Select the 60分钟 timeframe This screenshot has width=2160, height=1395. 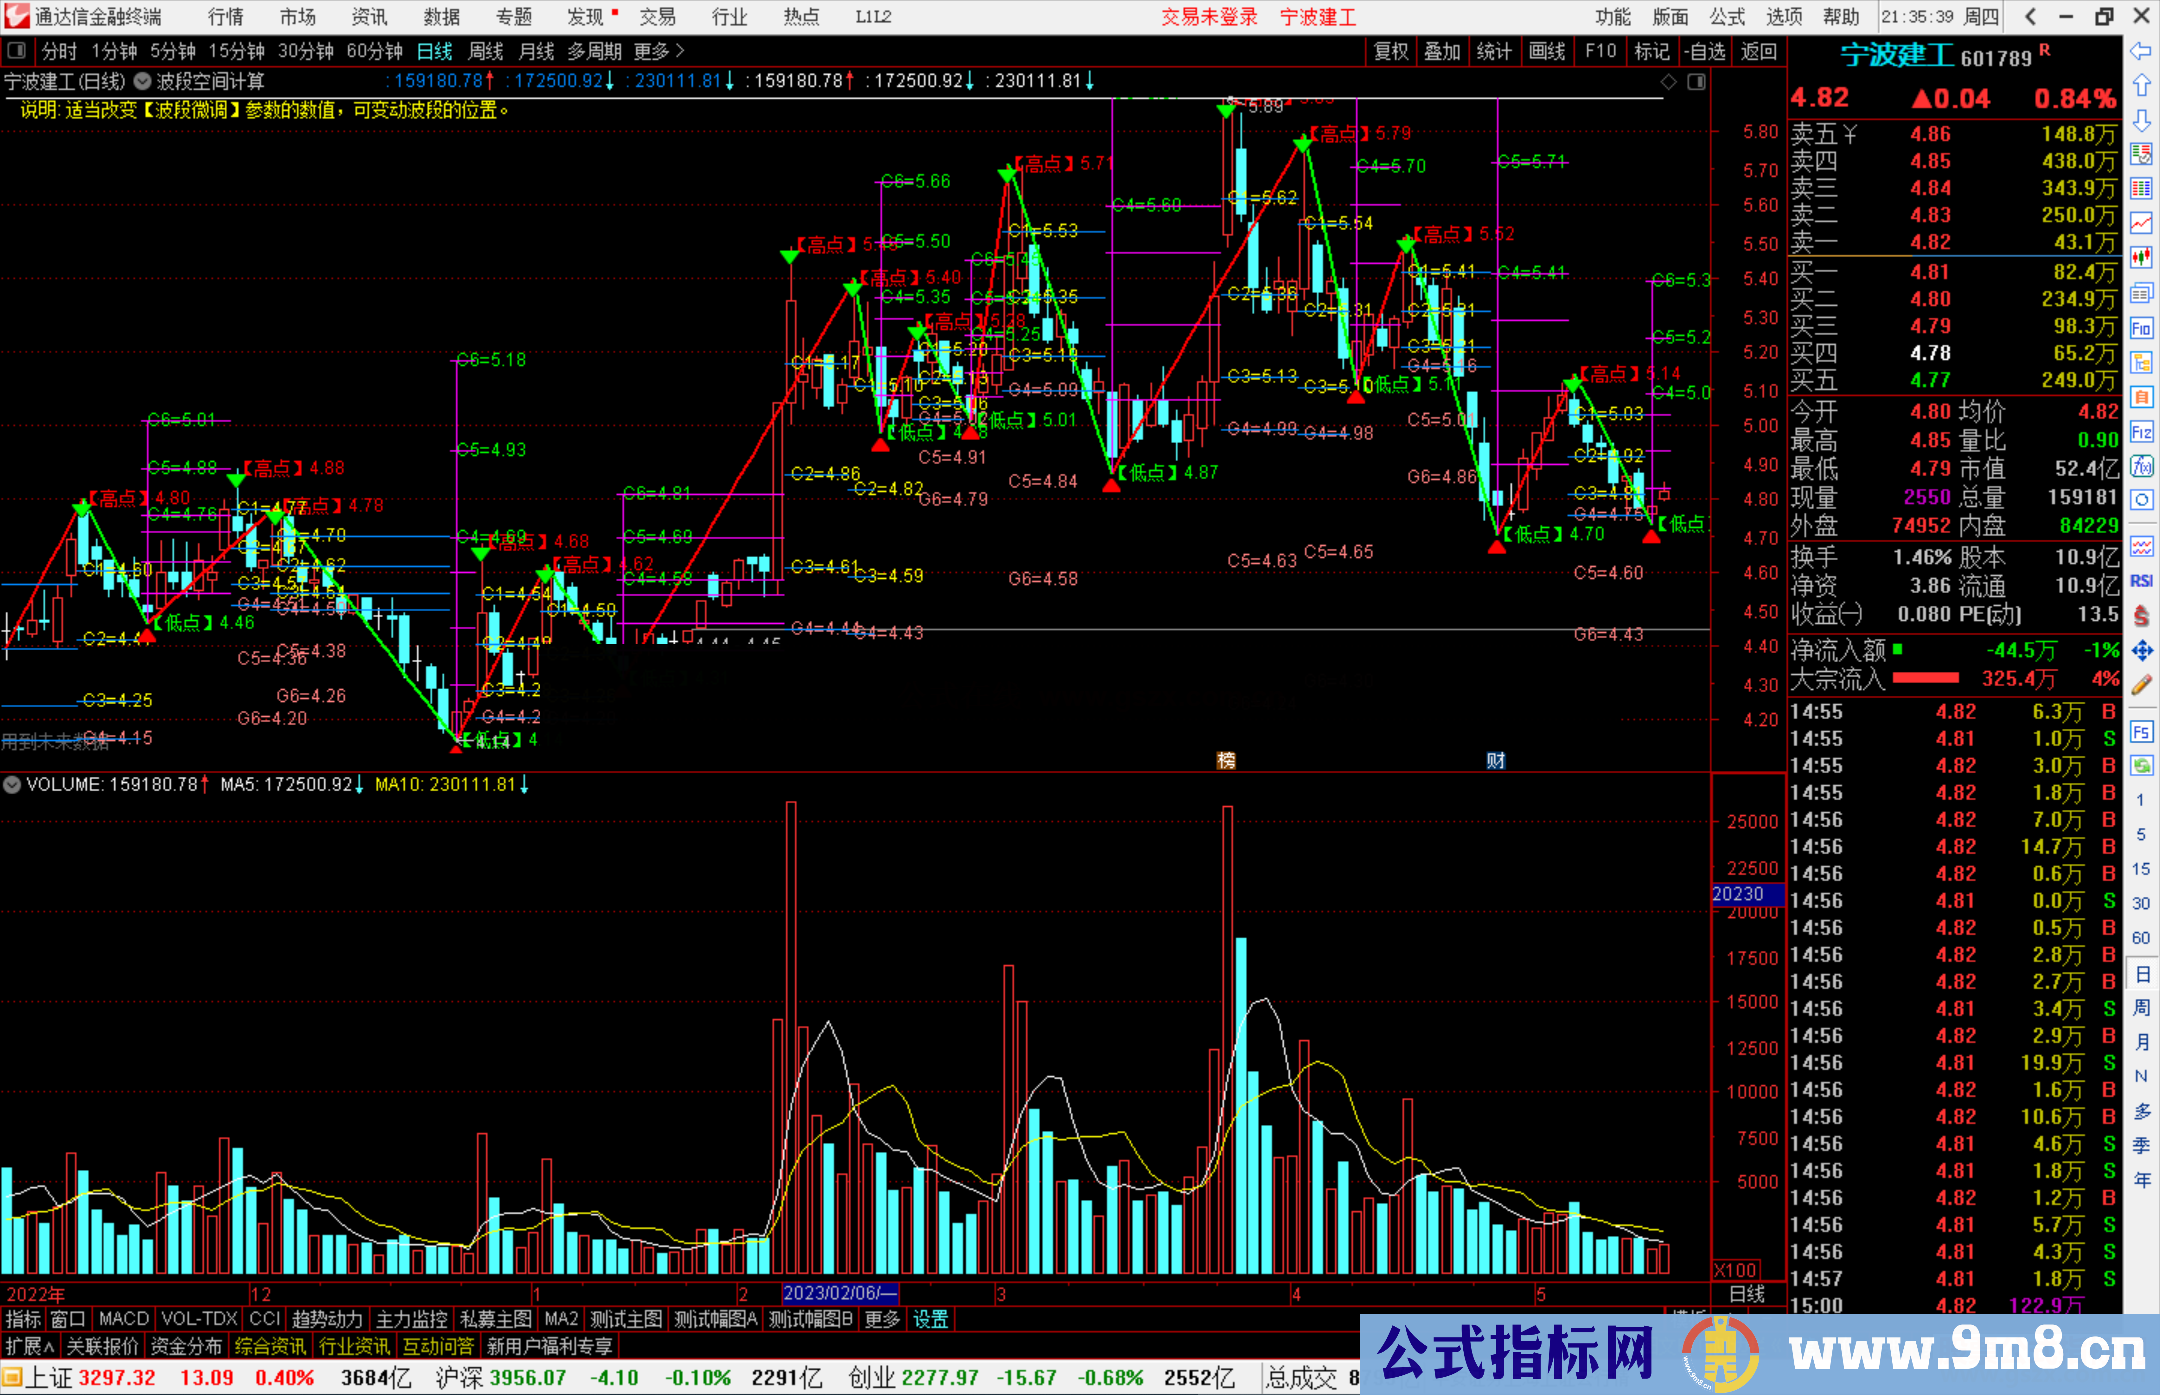tap(374, 51)
